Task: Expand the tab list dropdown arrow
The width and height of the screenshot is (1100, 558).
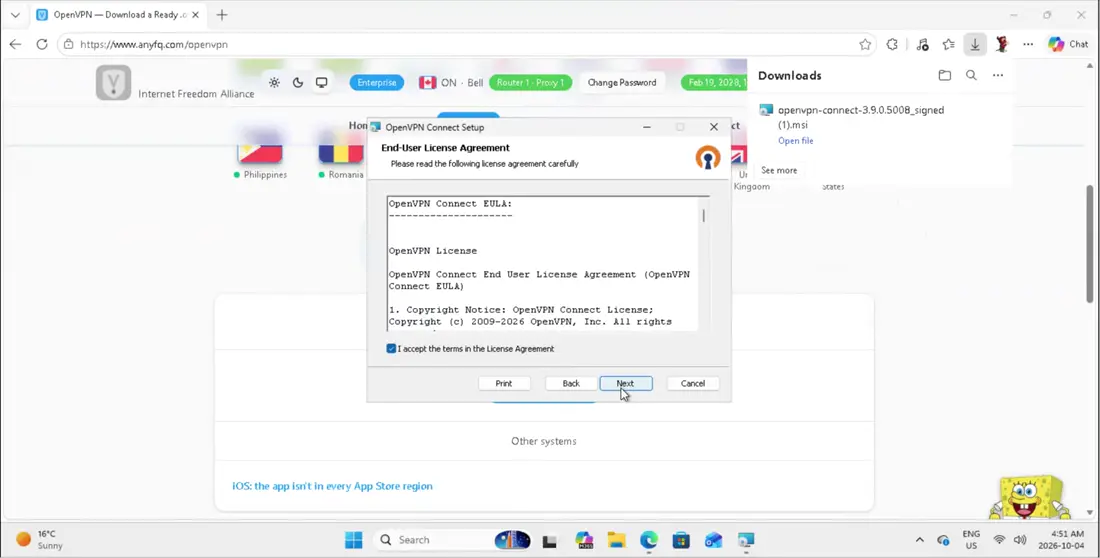Action: click(15, 15)
